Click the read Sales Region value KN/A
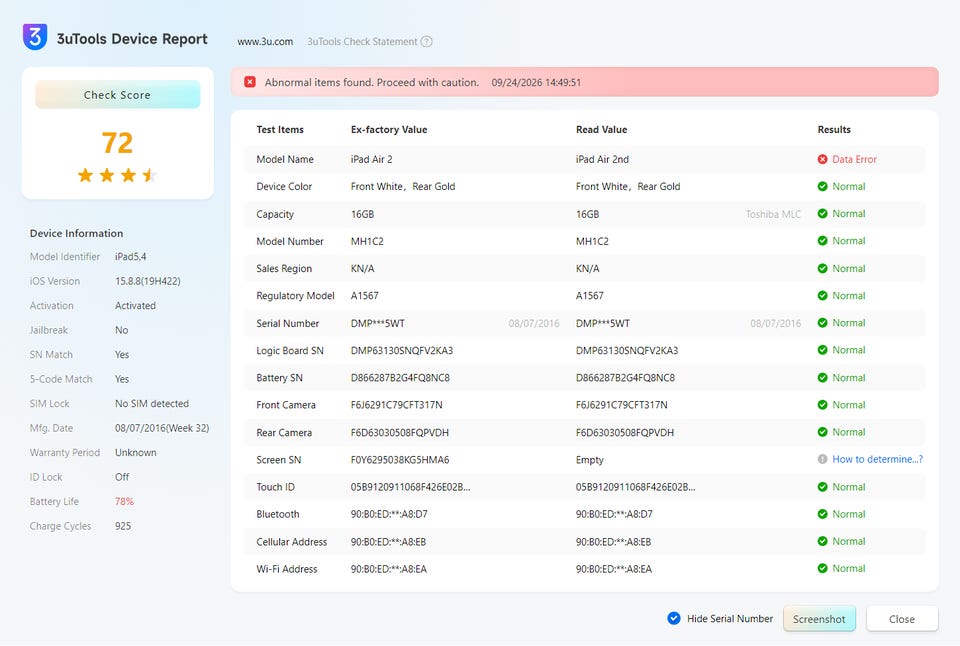 tap(588, 269)
